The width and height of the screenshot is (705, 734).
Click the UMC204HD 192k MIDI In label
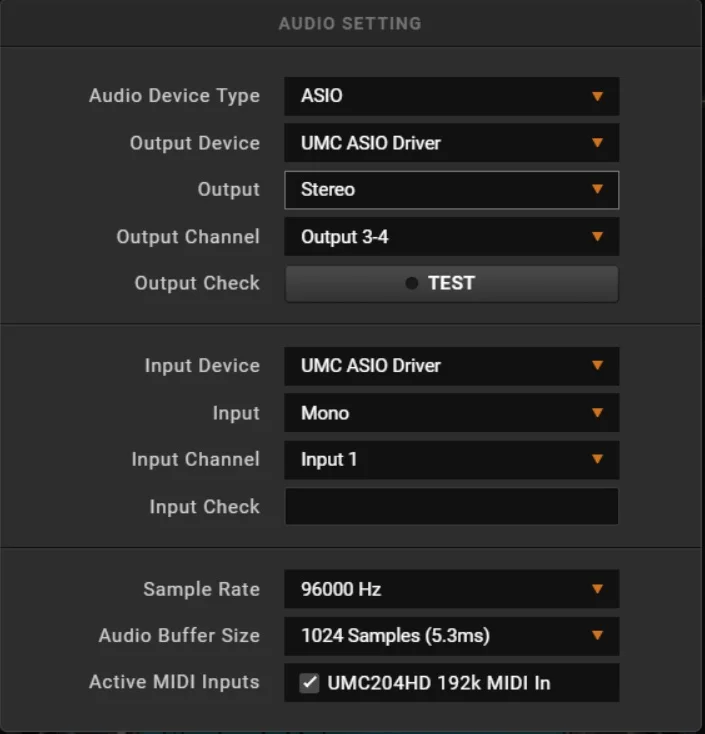[x=439, y=683]
